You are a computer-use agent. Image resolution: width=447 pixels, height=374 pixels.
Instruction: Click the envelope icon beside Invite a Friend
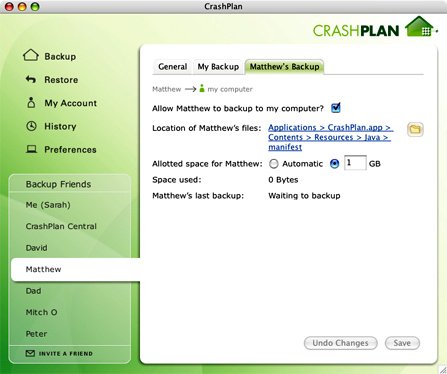coord(30,353)
